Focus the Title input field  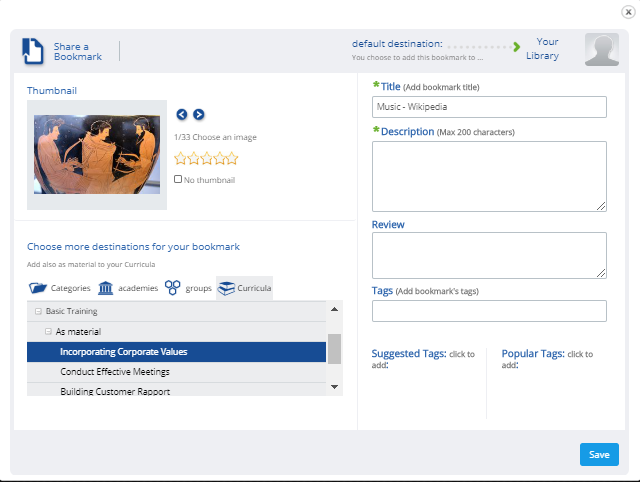click(489, 107)
